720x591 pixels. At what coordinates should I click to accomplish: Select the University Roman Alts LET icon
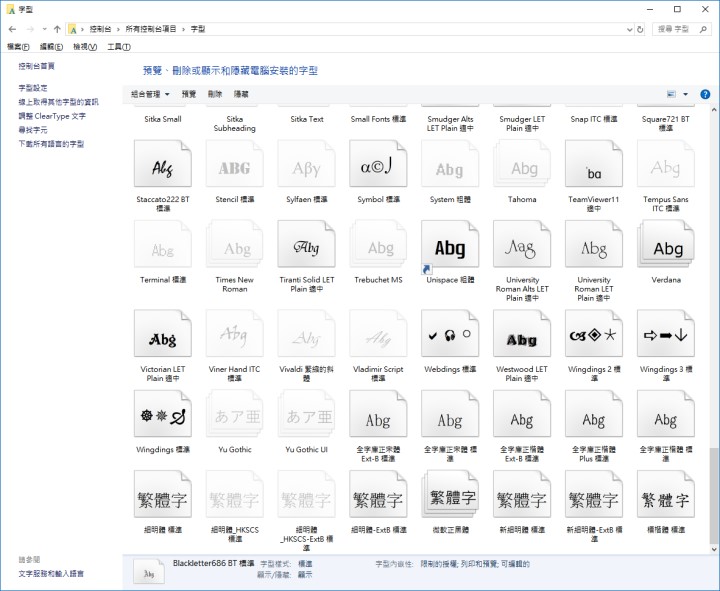tap(522, 244)
